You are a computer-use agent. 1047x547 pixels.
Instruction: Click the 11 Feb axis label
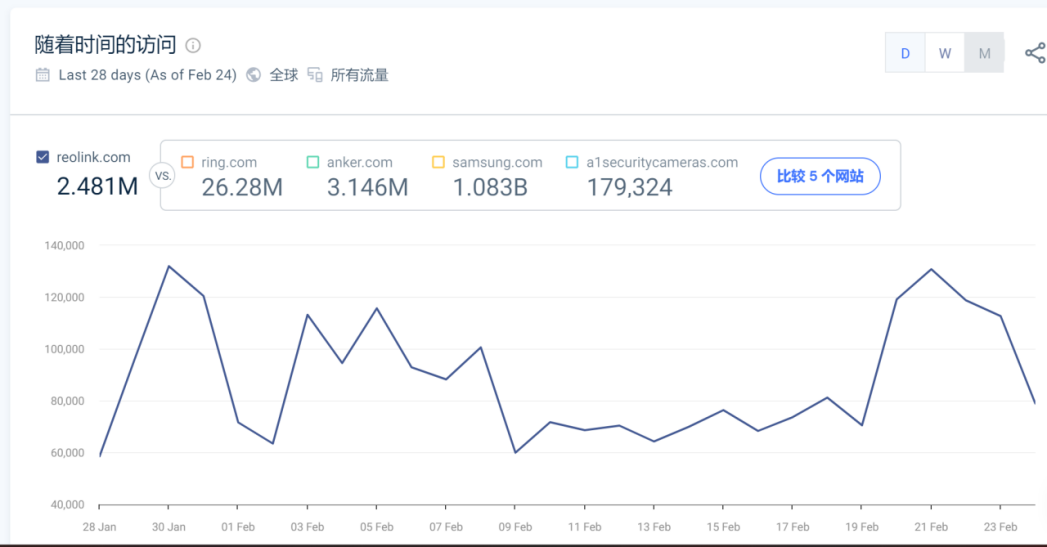(x=584, y=527)
